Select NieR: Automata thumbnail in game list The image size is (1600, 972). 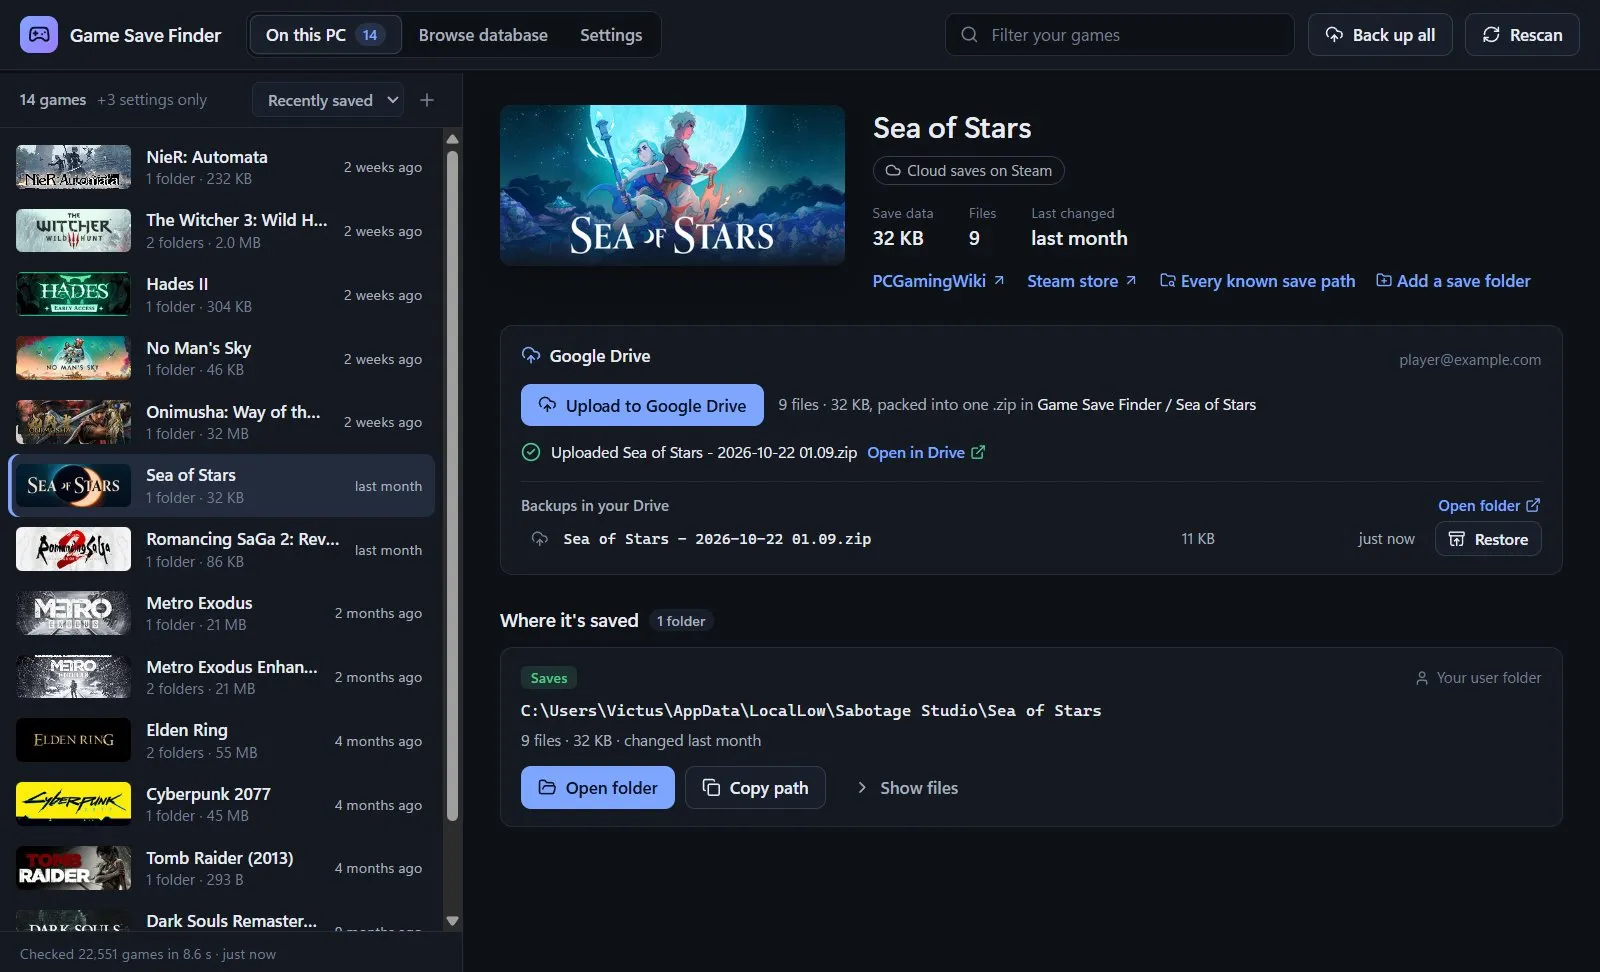pyautogui.click(x=73, y=167)
